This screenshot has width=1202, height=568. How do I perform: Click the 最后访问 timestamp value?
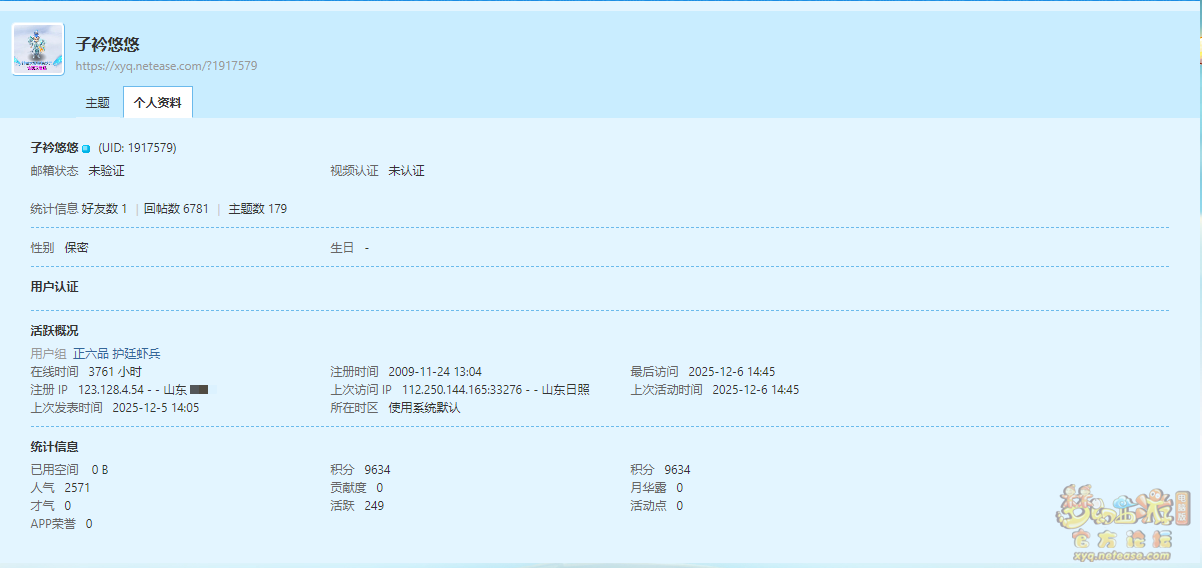pos(731,372)
